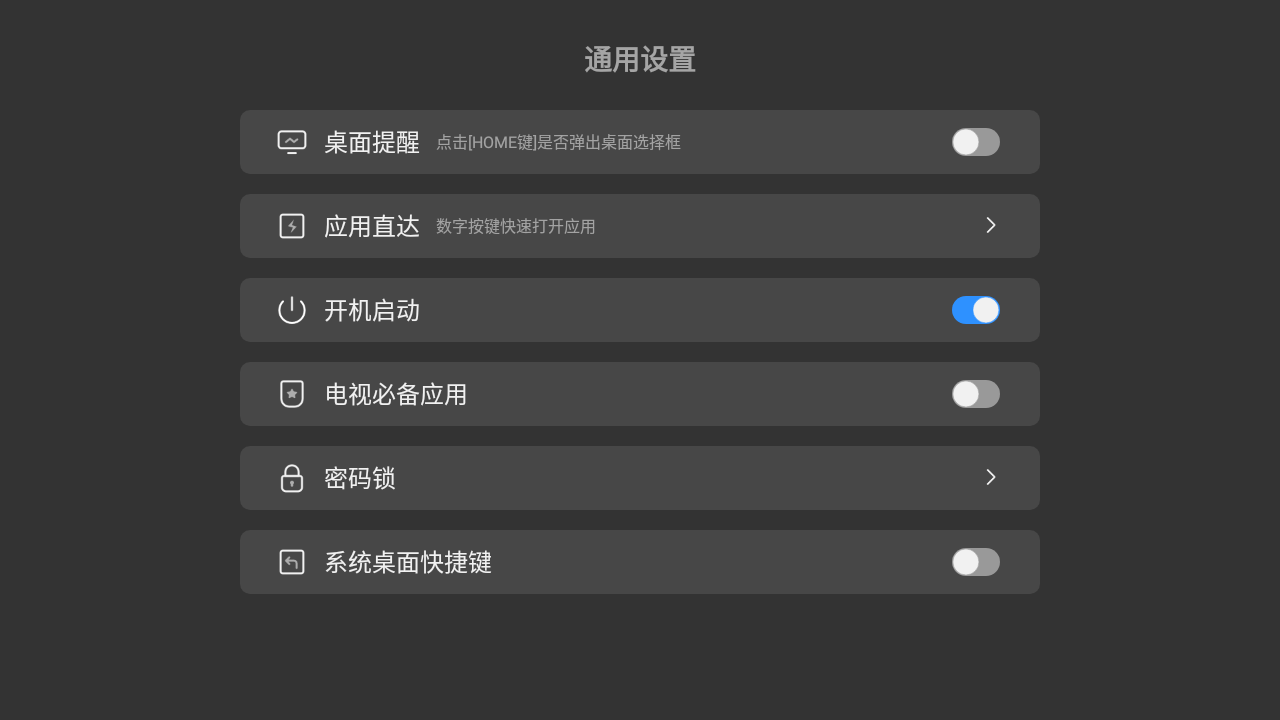Click the power icon beside 开机启动
This screenshot has width=1280, height=720.
[x=291, y=310]
